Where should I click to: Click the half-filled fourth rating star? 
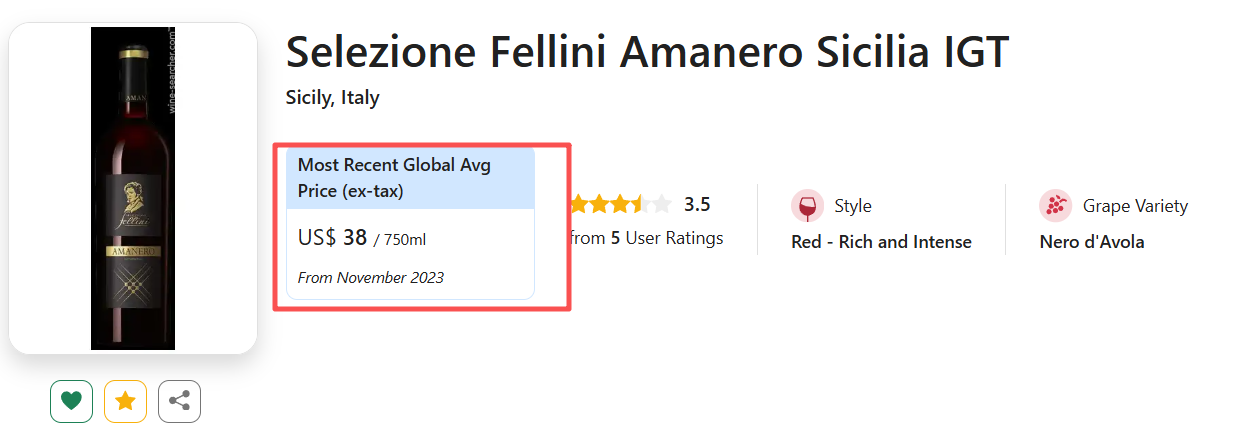click(638, 205)
